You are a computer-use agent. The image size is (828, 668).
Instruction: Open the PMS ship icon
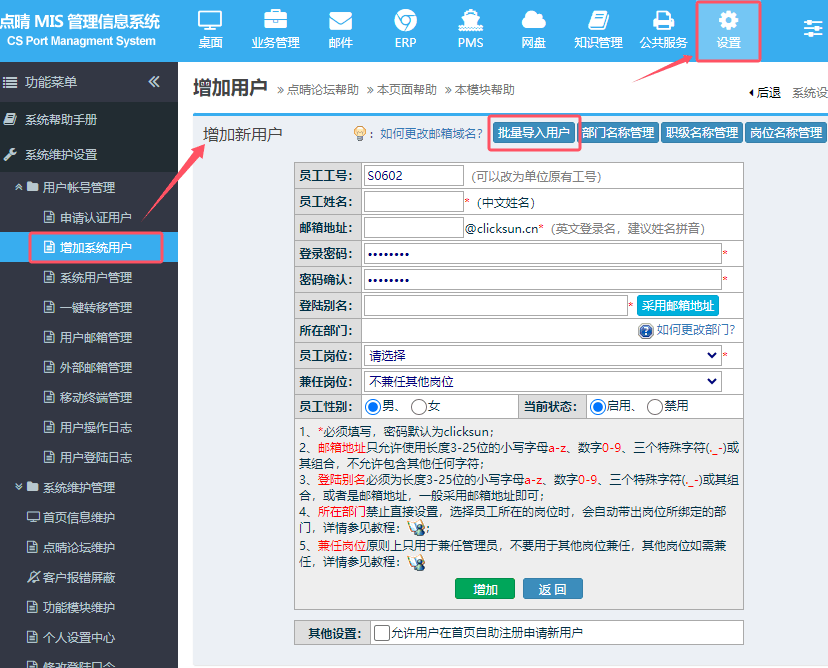pos(470,21)
